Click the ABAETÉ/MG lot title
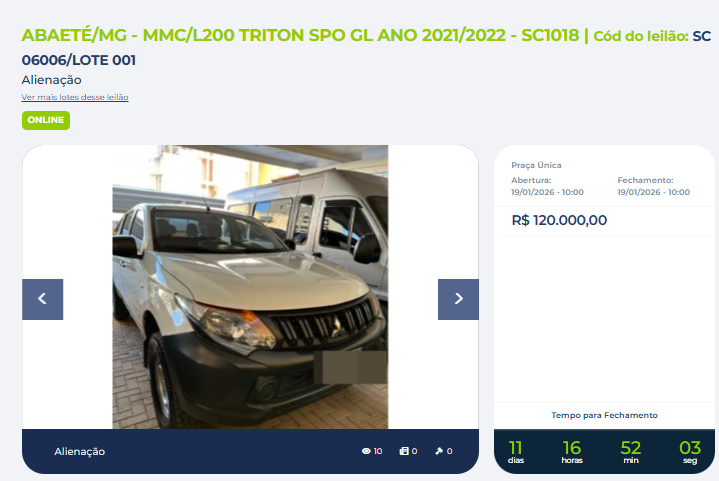The image size is (719, 481). coord(300,35)
